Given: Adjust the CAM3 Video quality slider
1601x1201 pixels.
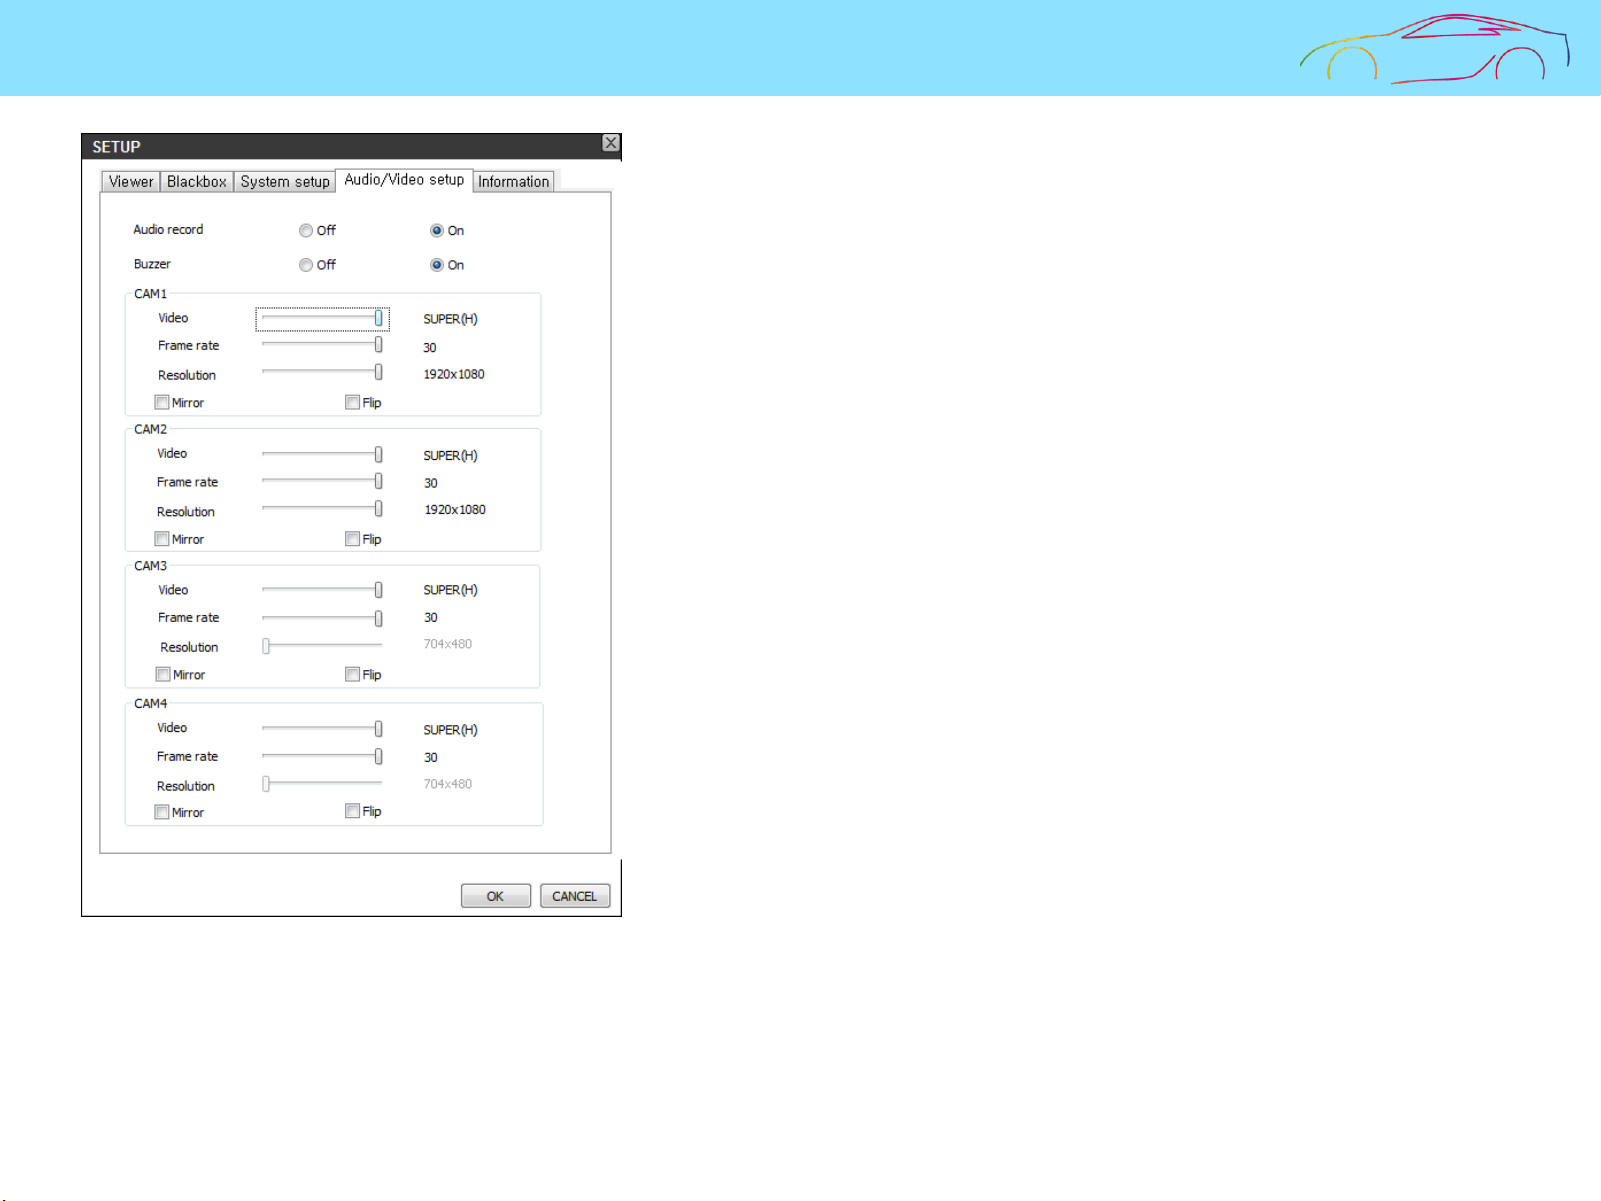Looking at the screenshot, I should pos(322,590).
